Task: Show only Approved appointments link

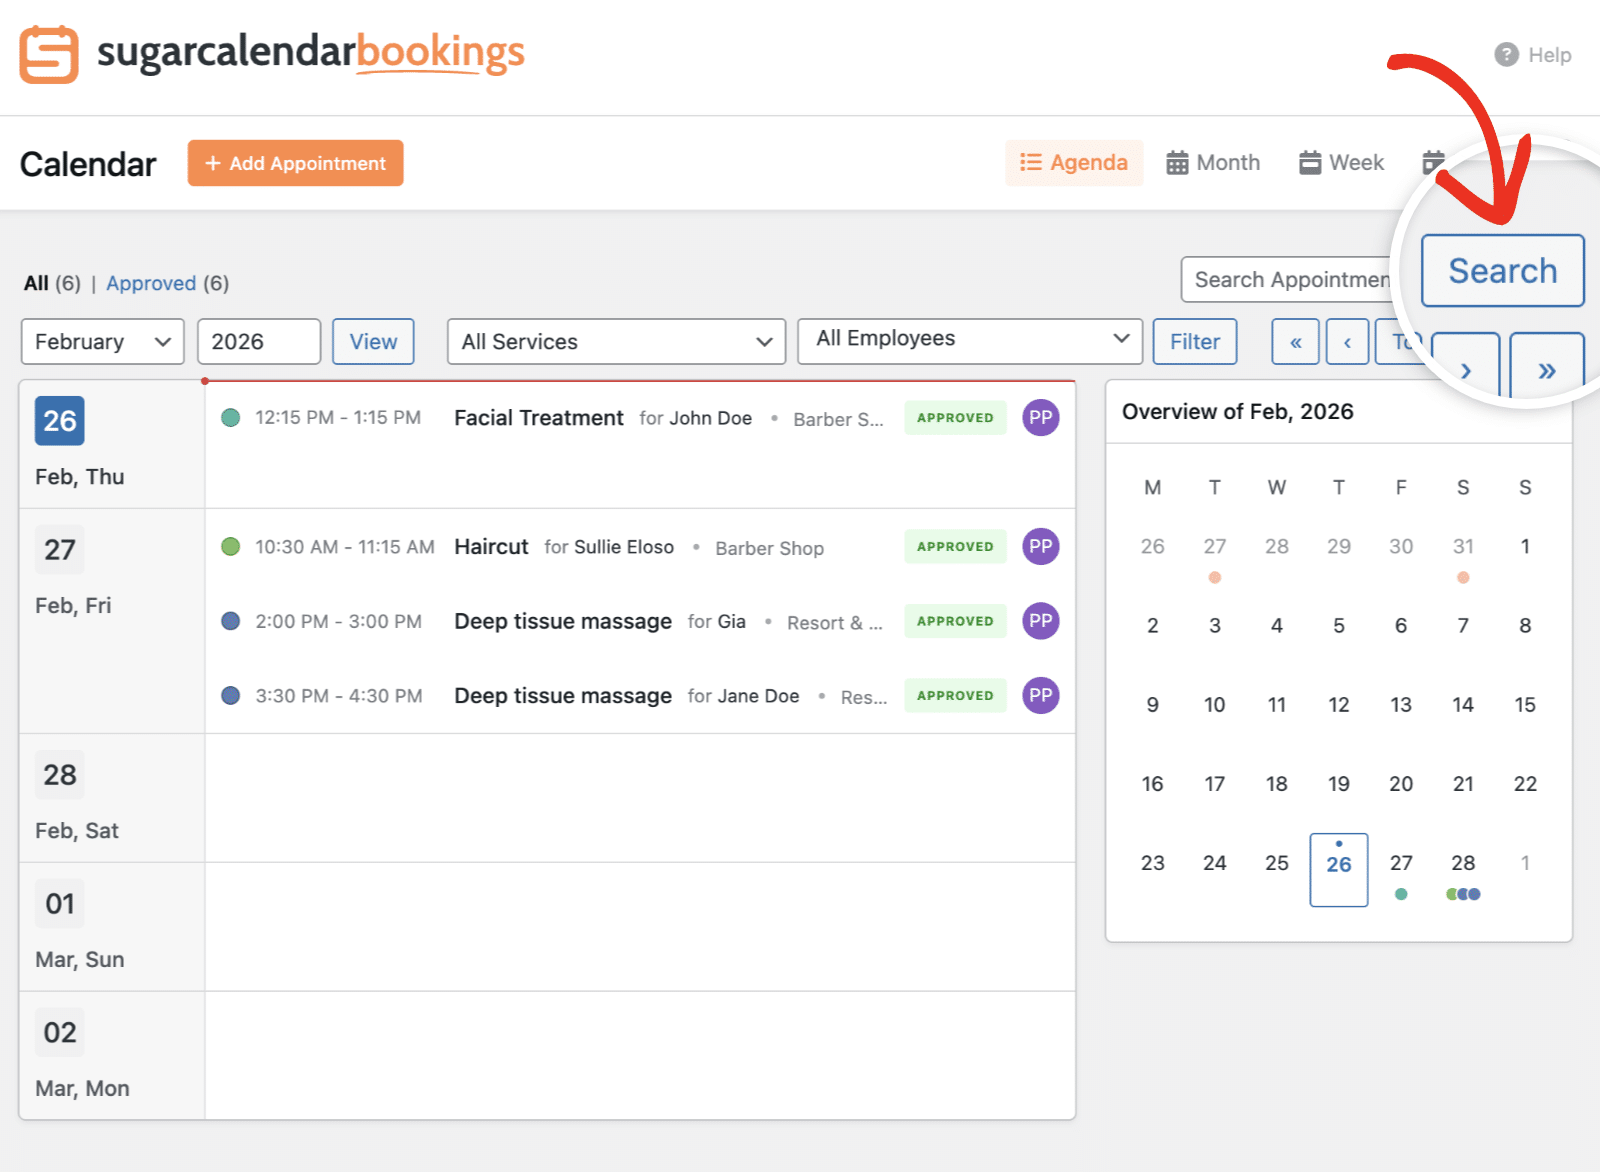Action: 151,284
